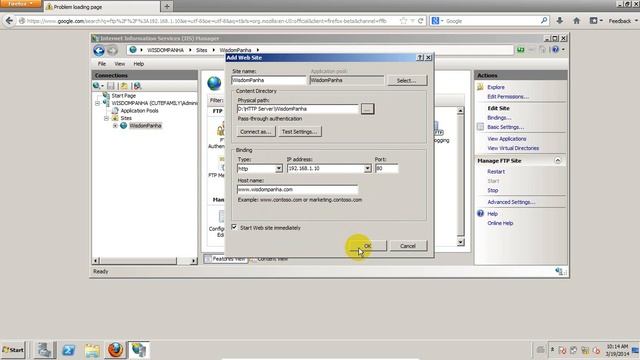Collapse the Sites tree node
Image resolution: width=640 pixels, height=360 pixels.
pos(106,118)
